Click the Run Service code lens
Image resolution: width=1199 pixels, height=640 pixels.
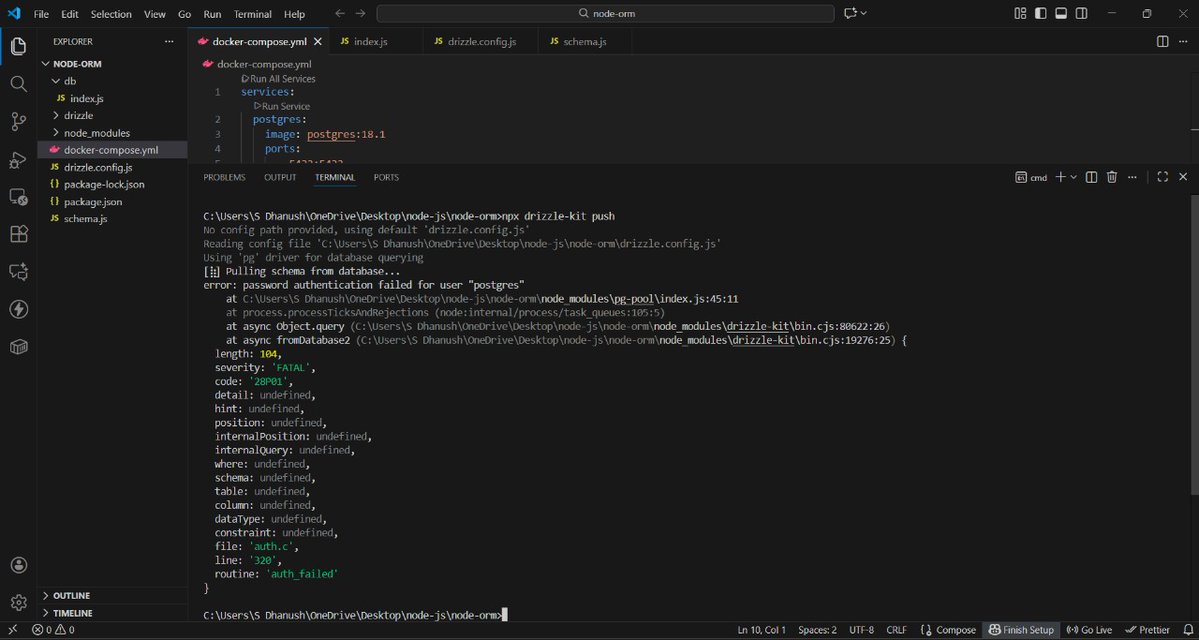point(281,106)
